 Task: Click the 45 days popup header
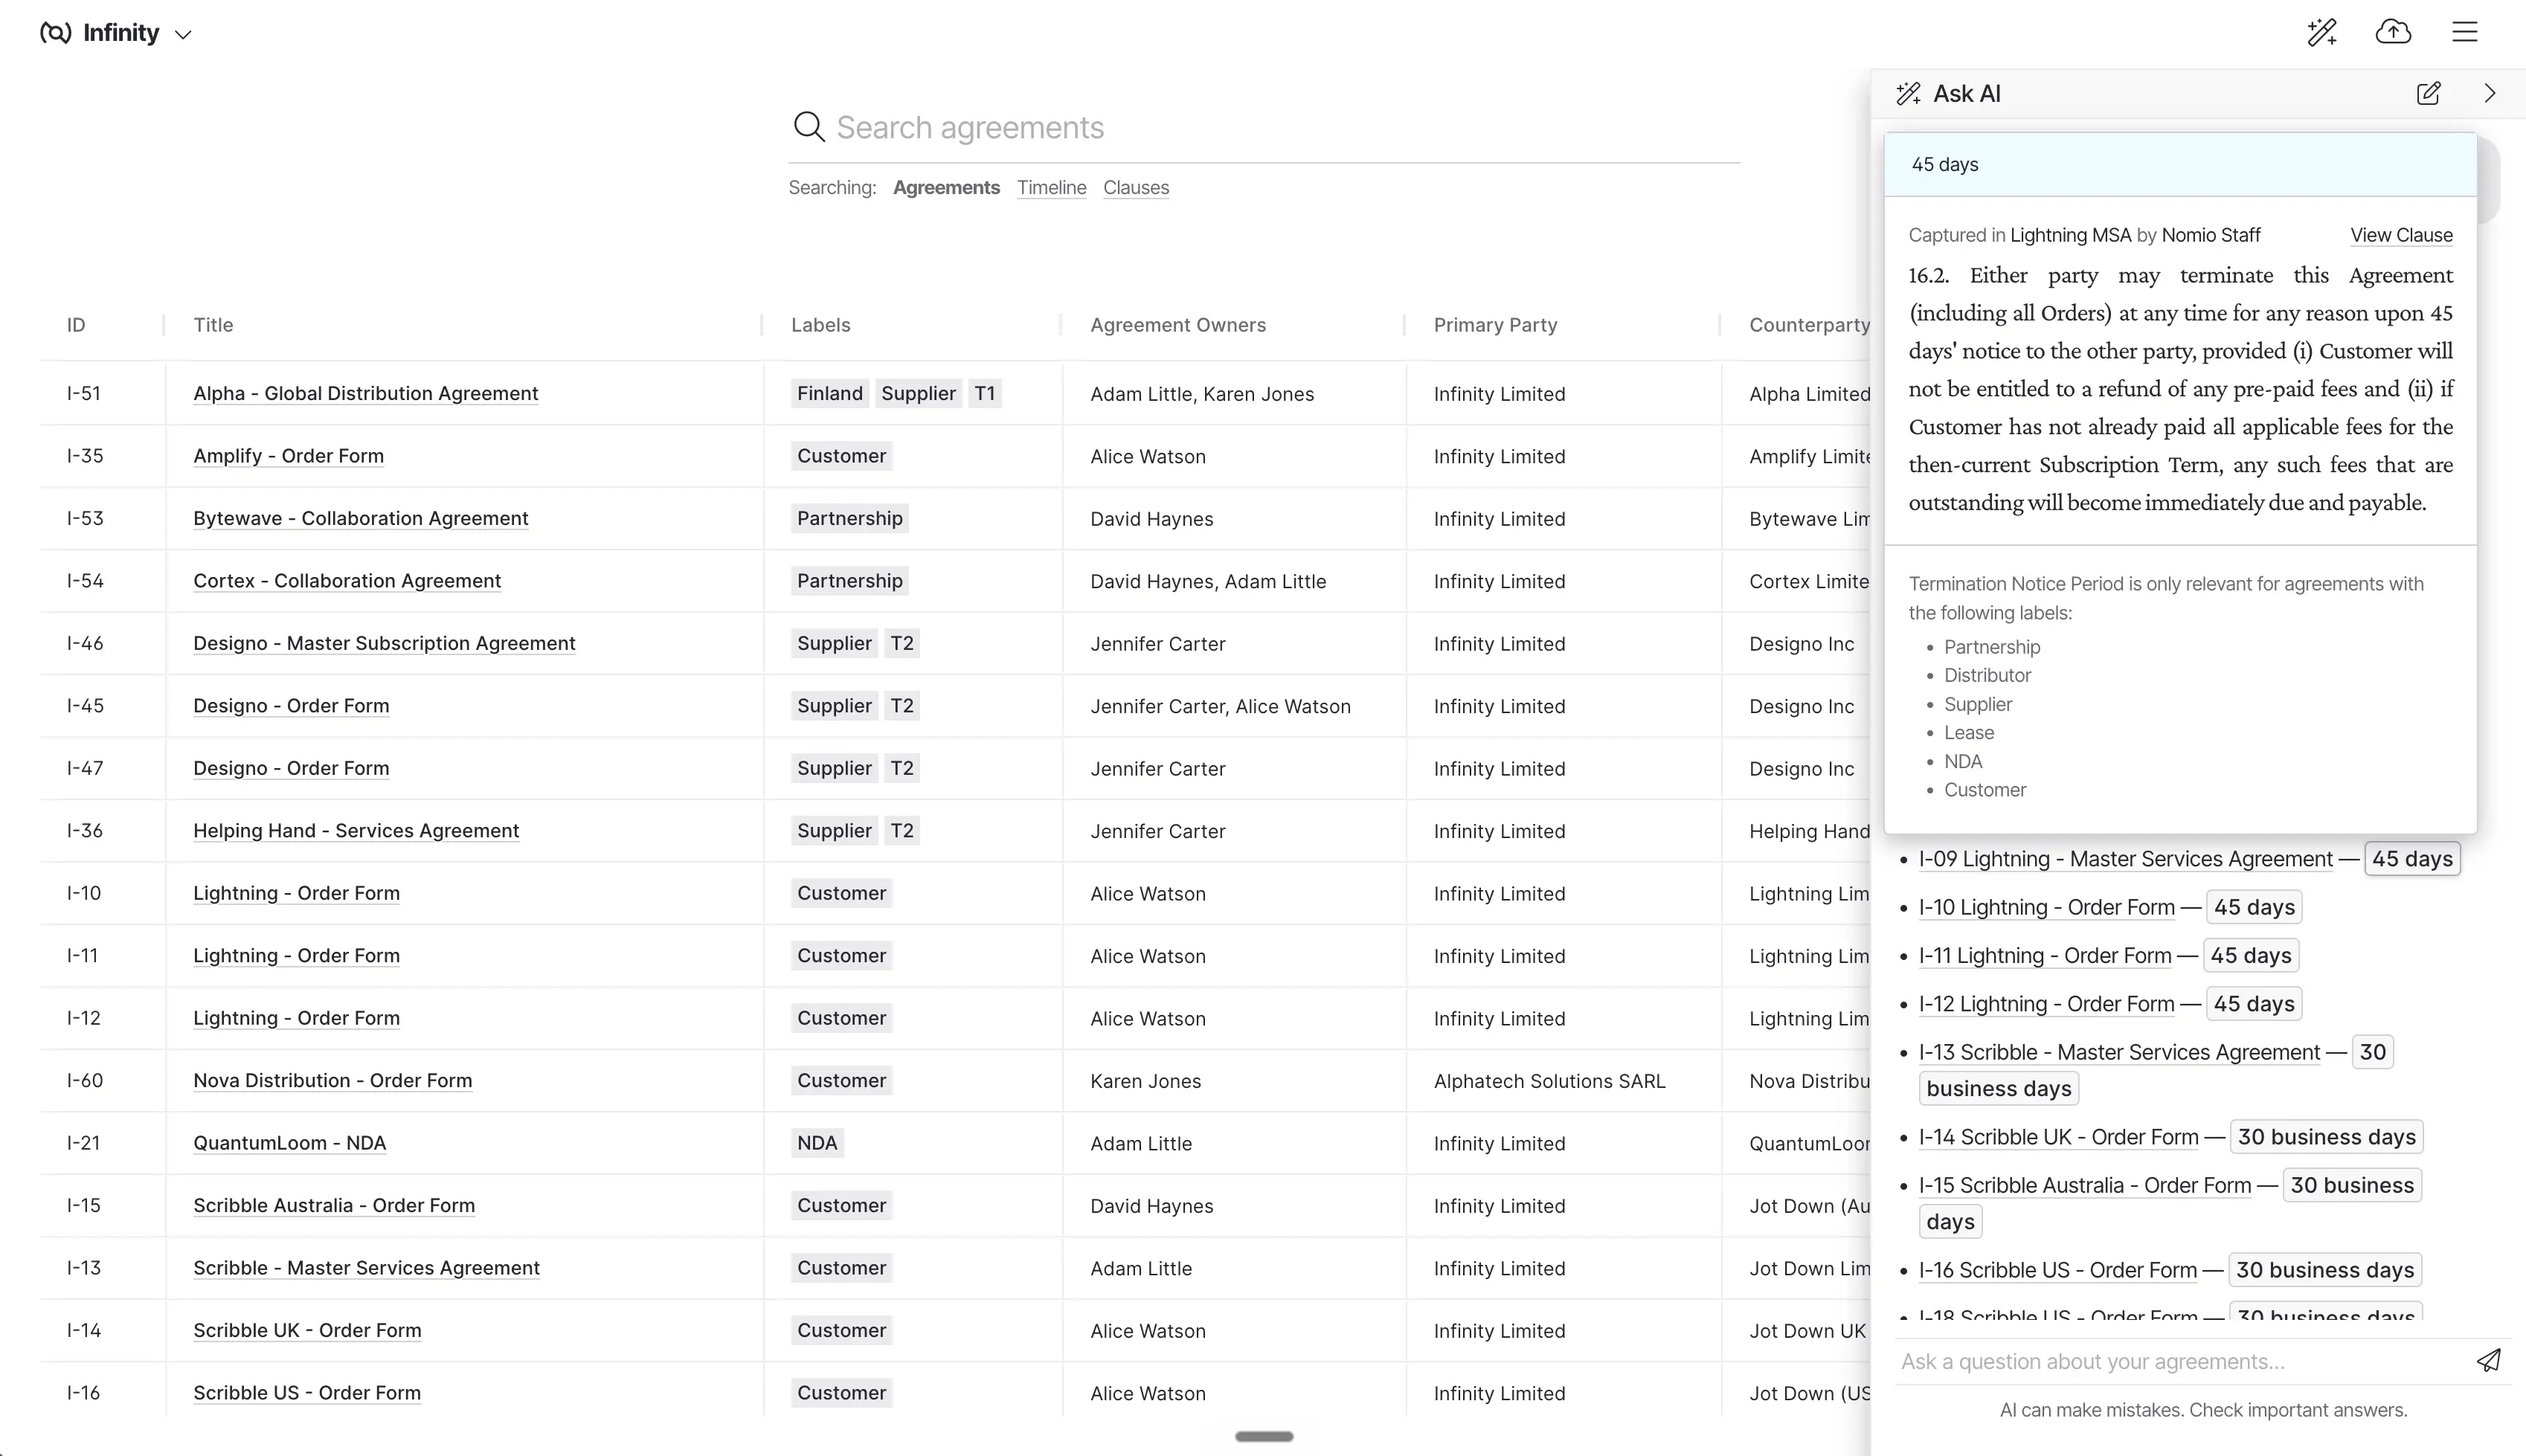tap(2180, 164)
